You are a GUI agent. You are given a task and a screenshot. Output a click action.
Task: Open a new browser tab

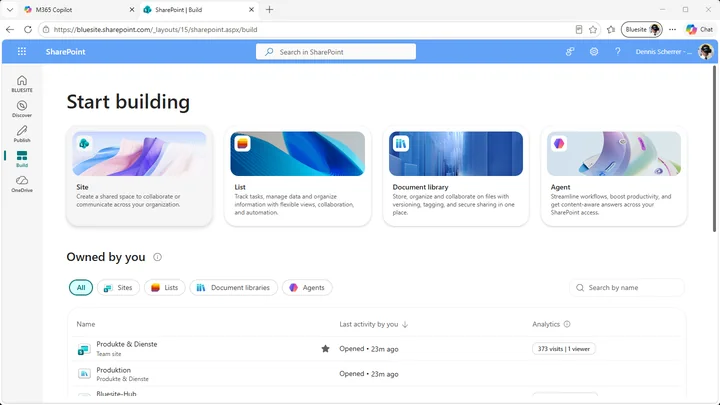point(270,10)
